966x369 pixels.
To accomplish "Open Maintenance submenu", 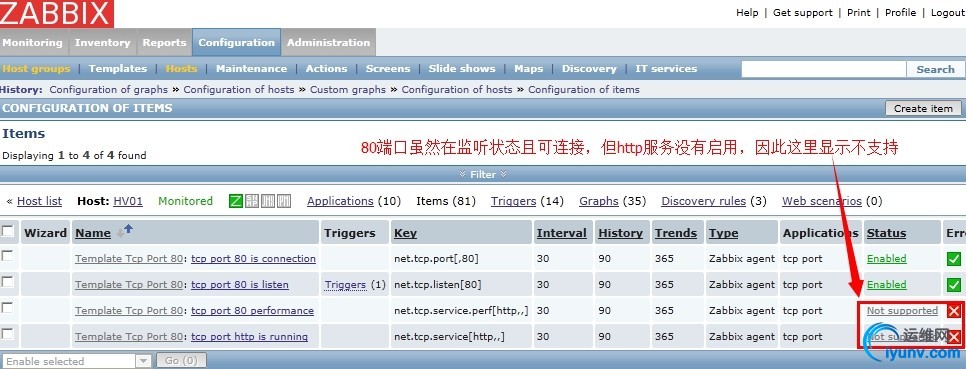I will (x=251, y=68).
